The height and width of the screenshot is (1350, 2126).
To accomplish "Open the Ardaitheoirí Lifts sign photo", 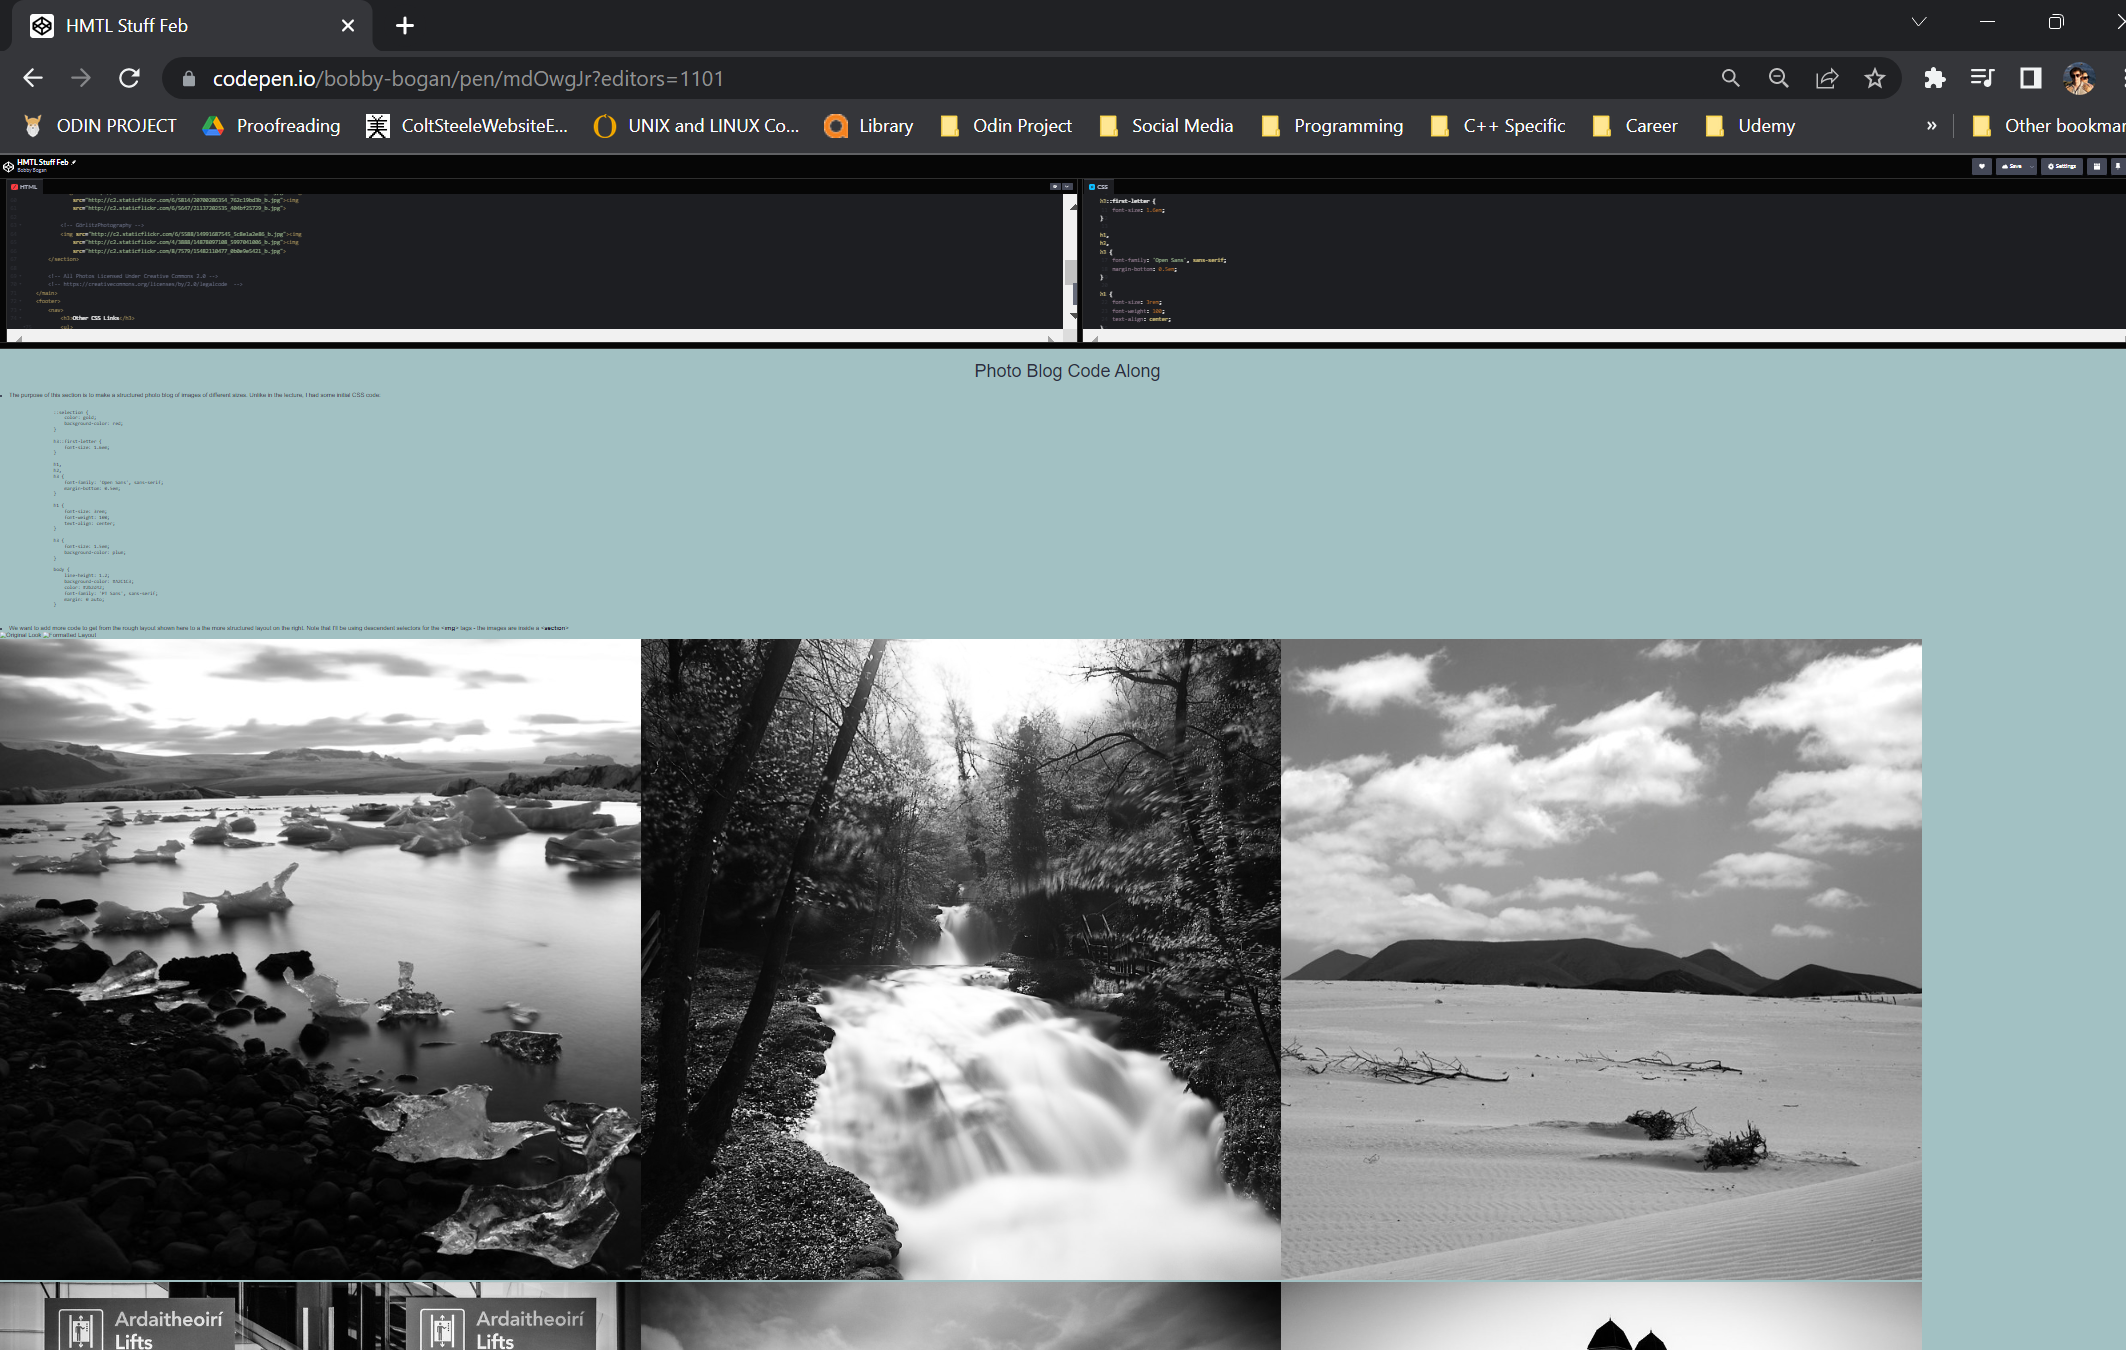I will tap(320, 1316).
